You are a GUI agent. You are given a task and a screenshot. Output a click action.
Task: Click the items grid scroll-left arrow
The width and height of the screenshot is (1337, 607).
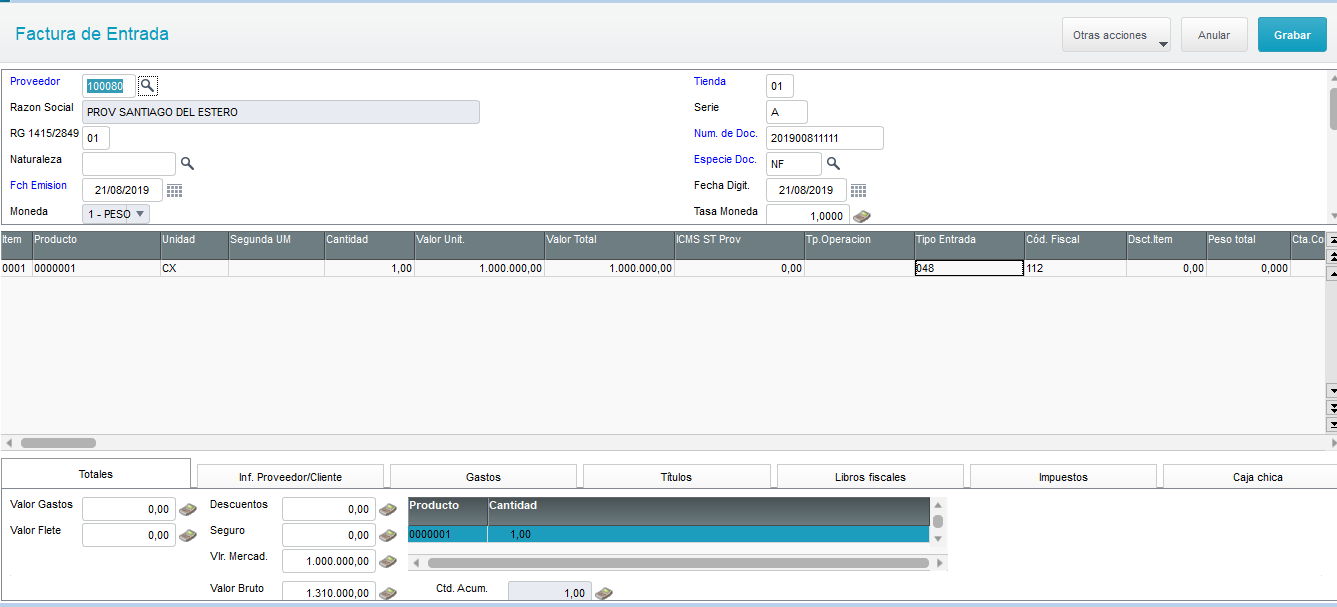point(9,442)
